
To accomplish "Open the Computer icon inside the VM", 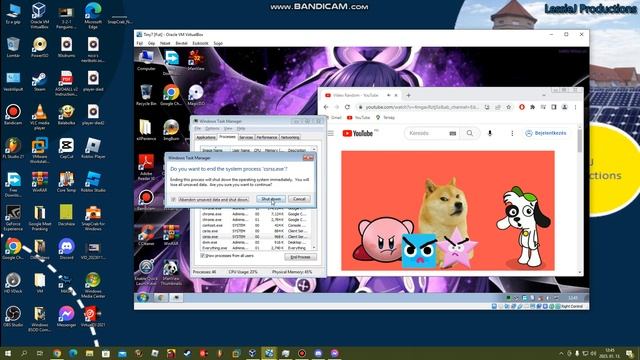I will tap(146, 60).
